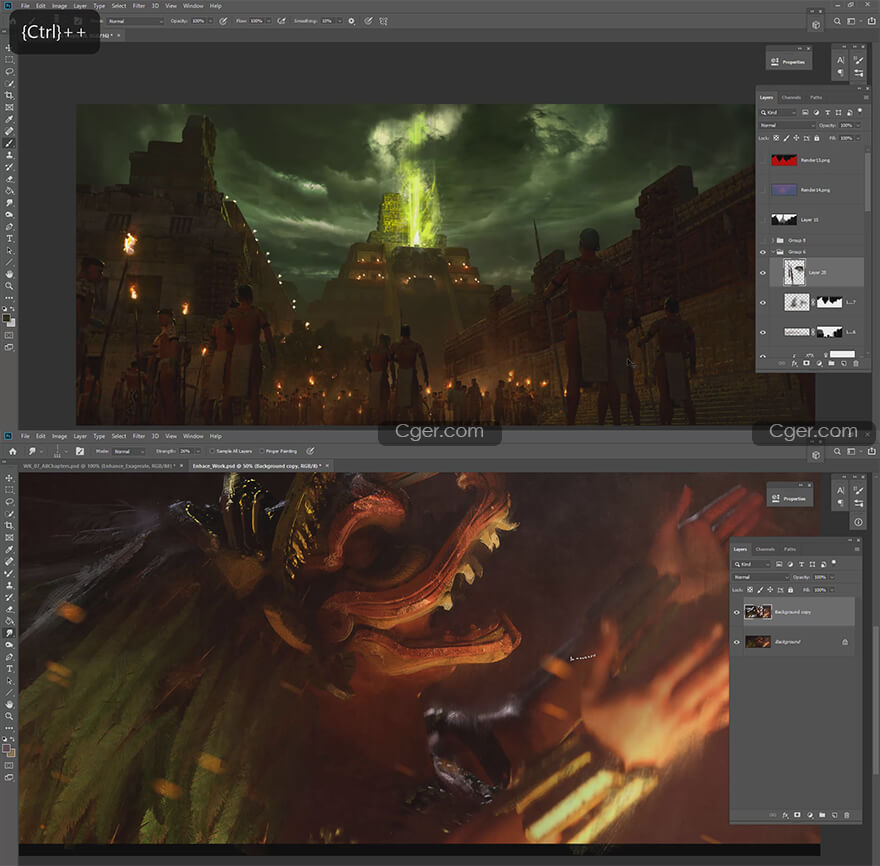Open brush settings gear in top options bar
This screenshot has width=880, height=866.
coord(351,21)
